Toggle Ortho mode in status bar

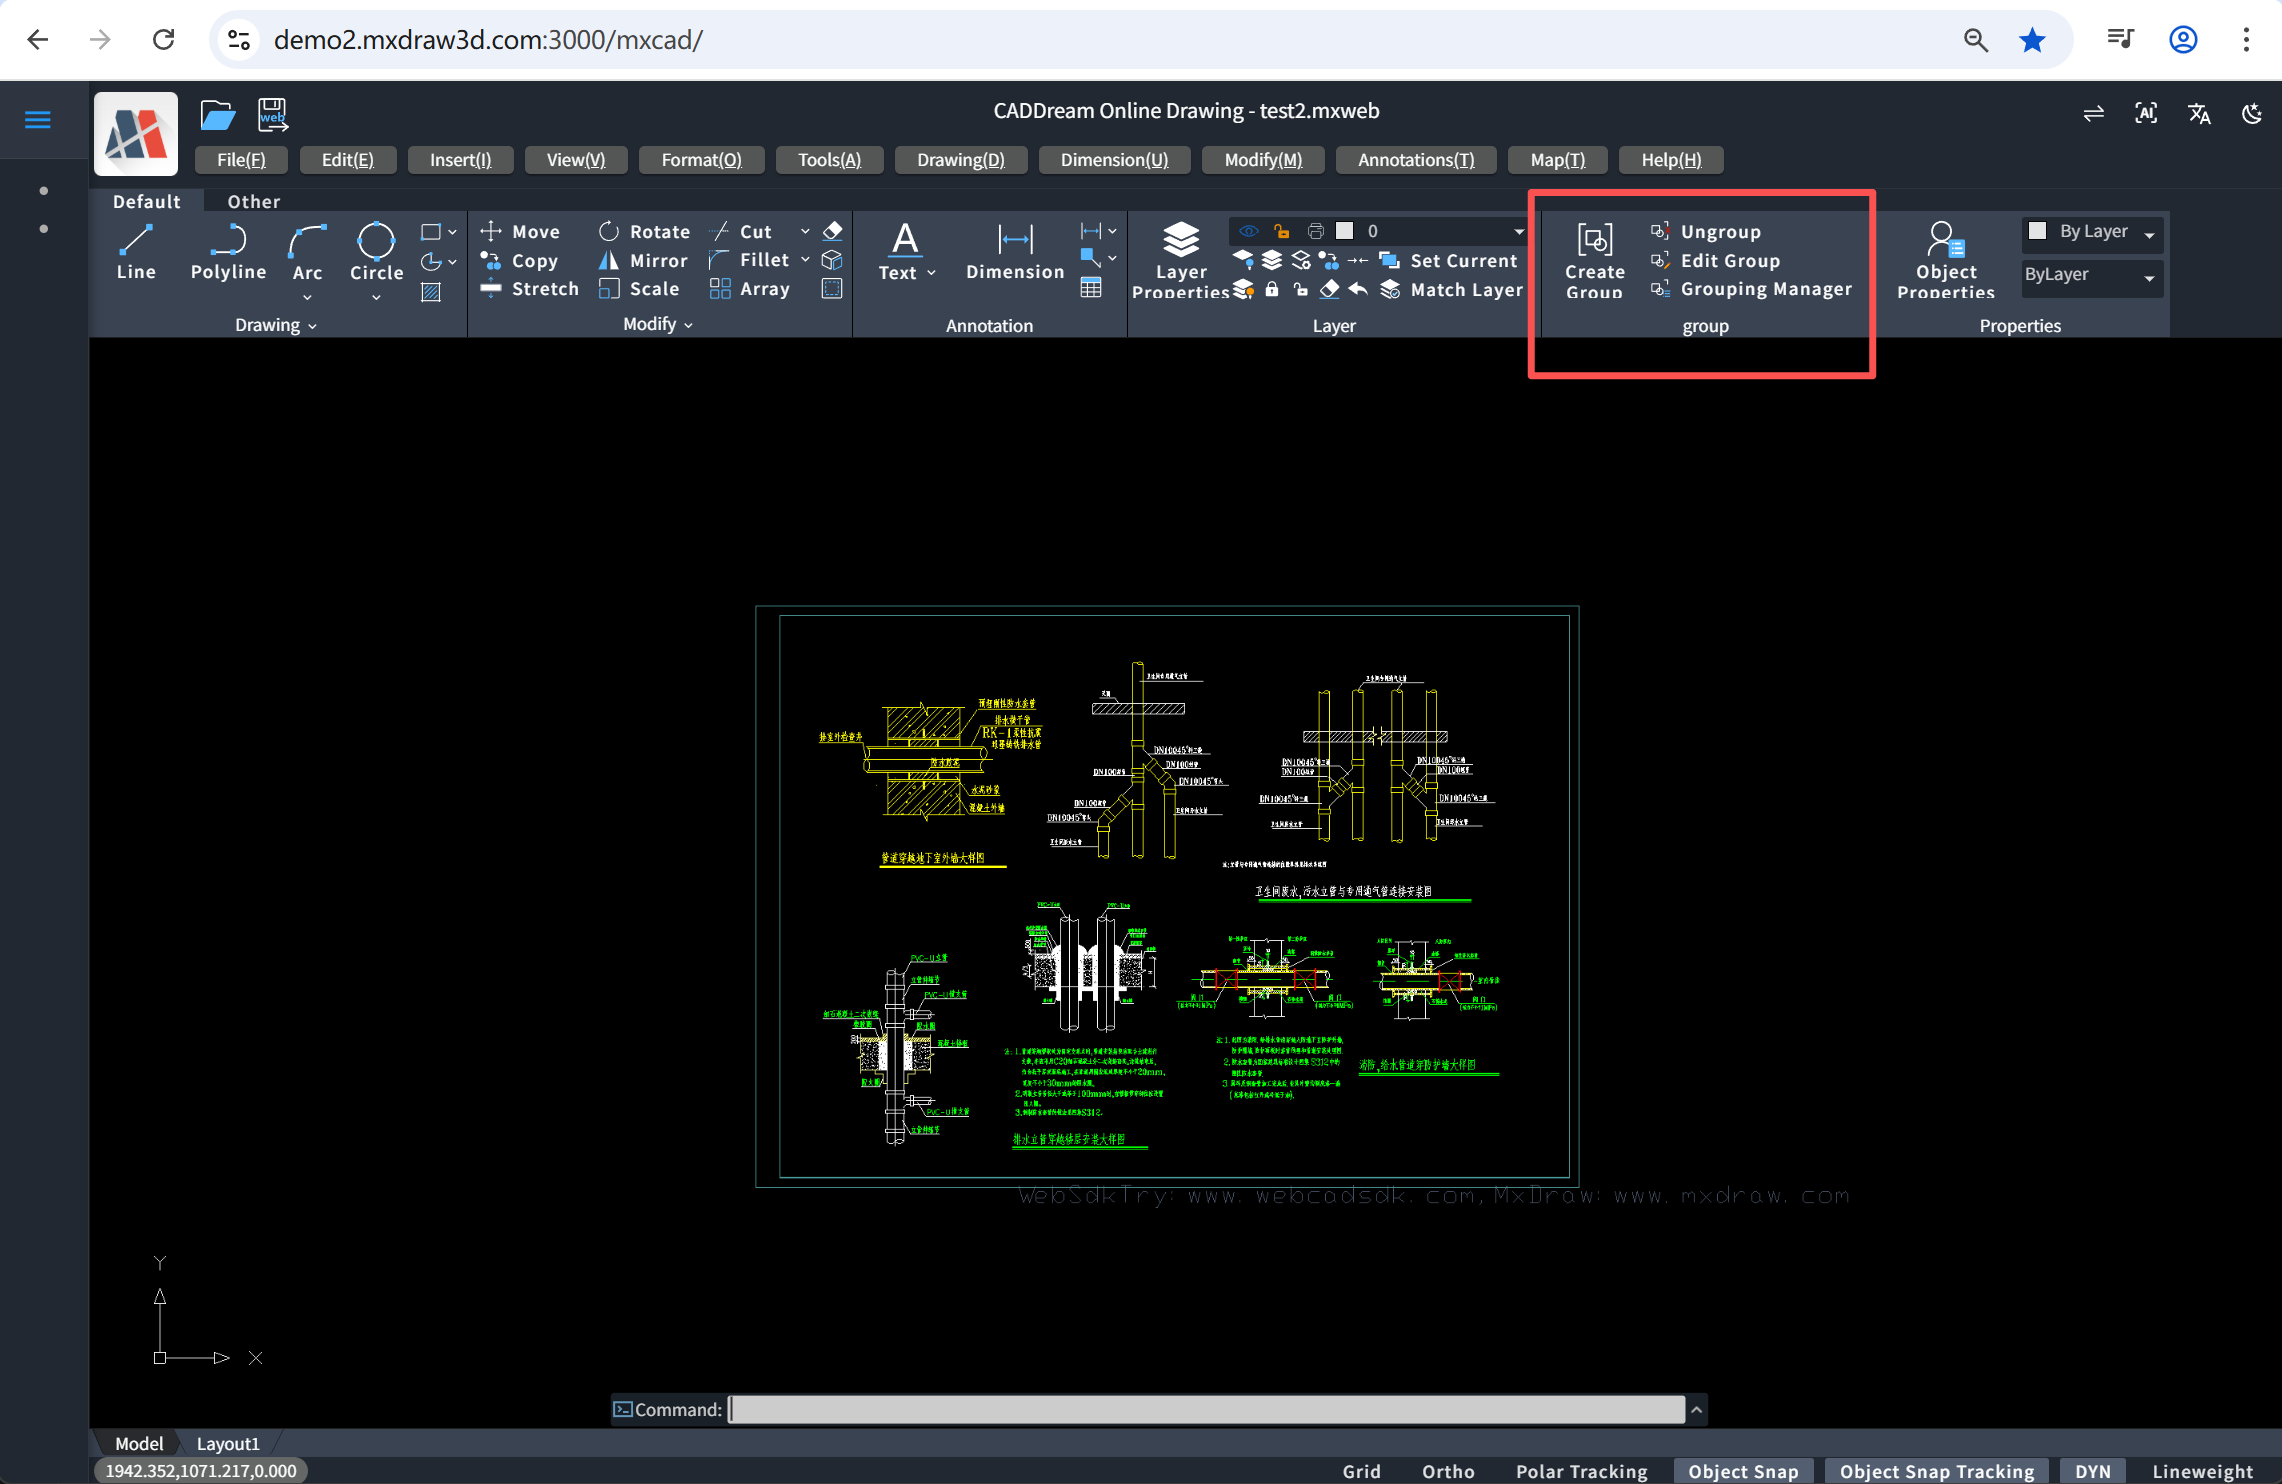point(1447,1471)
